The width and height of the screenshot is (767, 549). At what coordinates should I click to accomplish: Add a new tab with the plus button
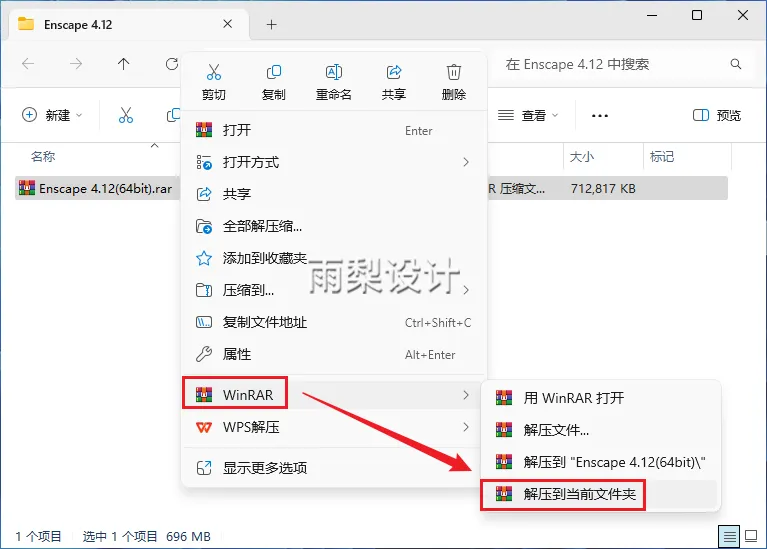(x=271, y=24)
